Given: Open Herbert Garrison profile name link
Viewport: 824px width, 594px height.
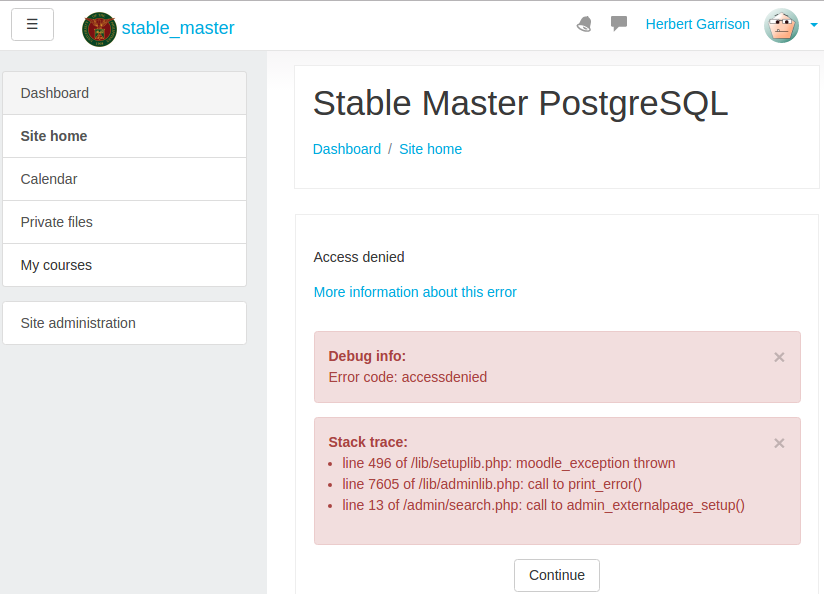Looking at the screenshot, I should (x=697, y=24).
